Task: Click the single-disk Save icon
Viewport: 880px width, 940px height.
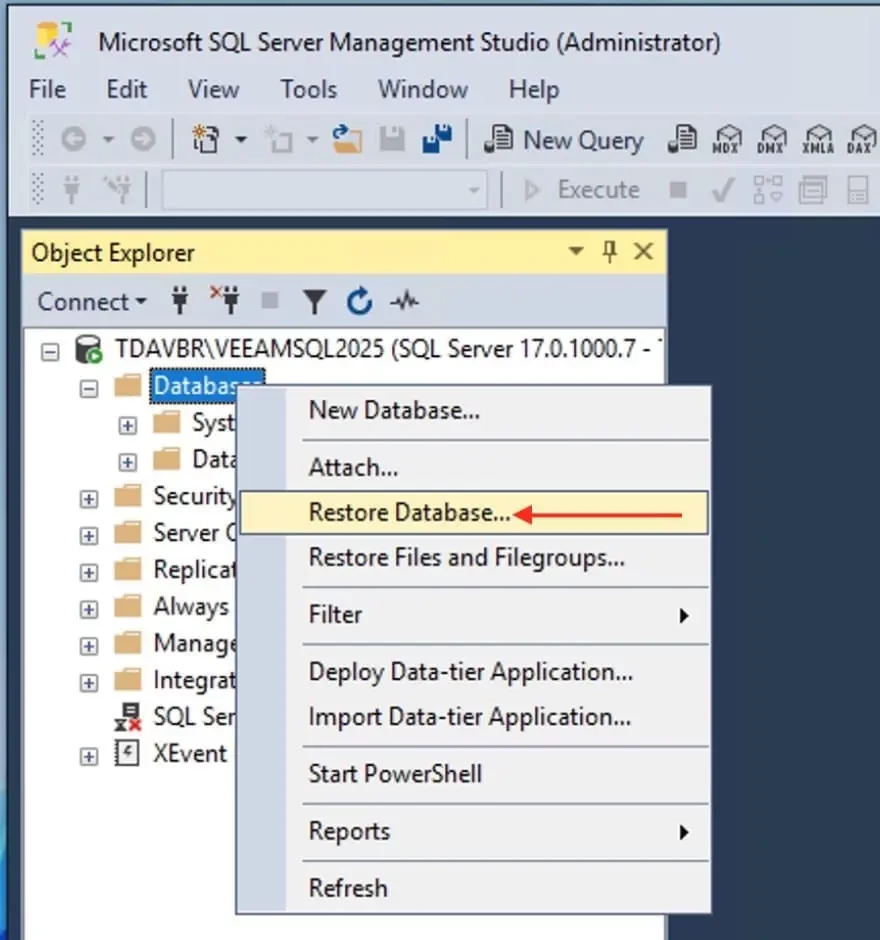Action: point(392,139)
